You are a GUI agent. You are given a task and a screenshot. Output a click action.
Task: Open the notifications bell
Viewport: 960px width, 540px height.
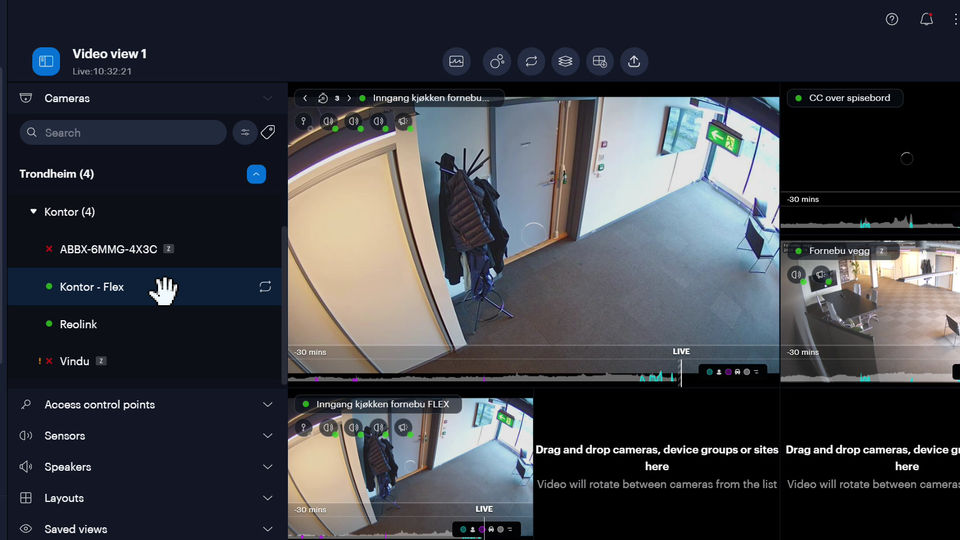pyautogui.click(x=926, y=19)
